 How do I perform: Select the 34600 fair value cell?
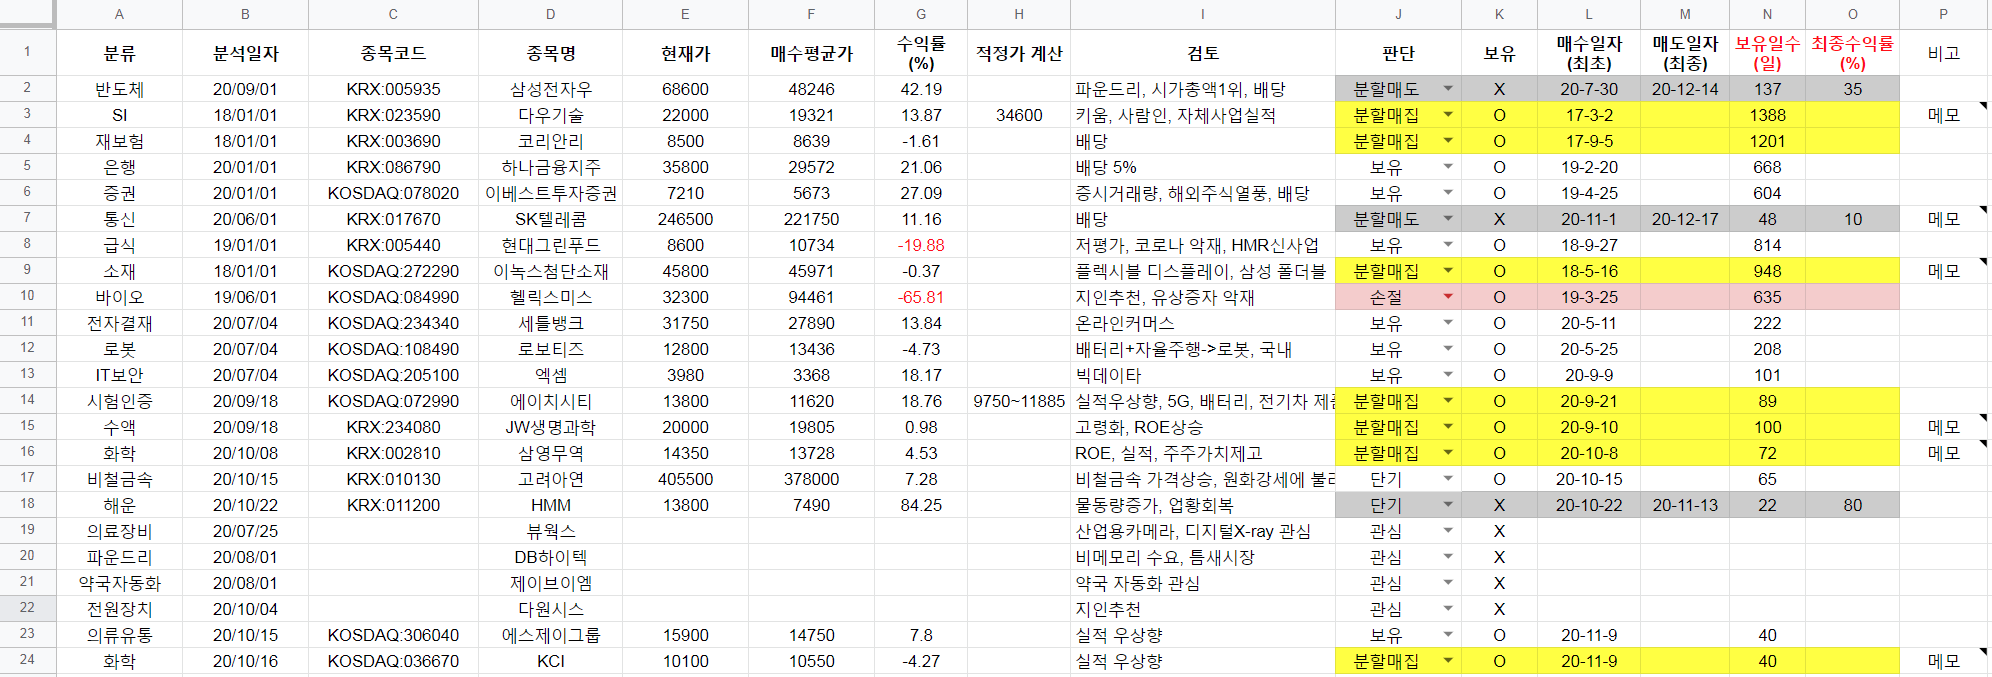(x=1019, y=115)
